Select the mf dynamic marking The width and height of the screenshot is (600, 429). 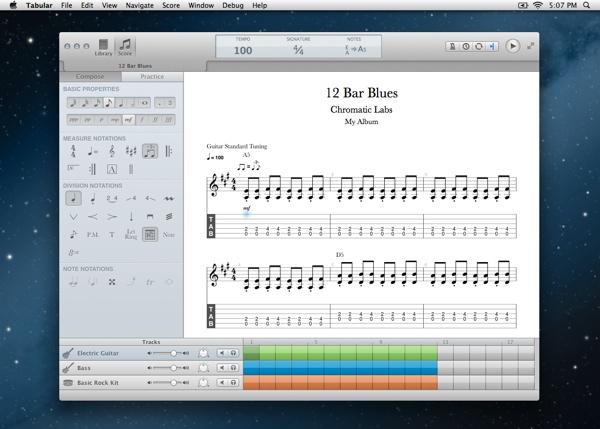(130, 120)
